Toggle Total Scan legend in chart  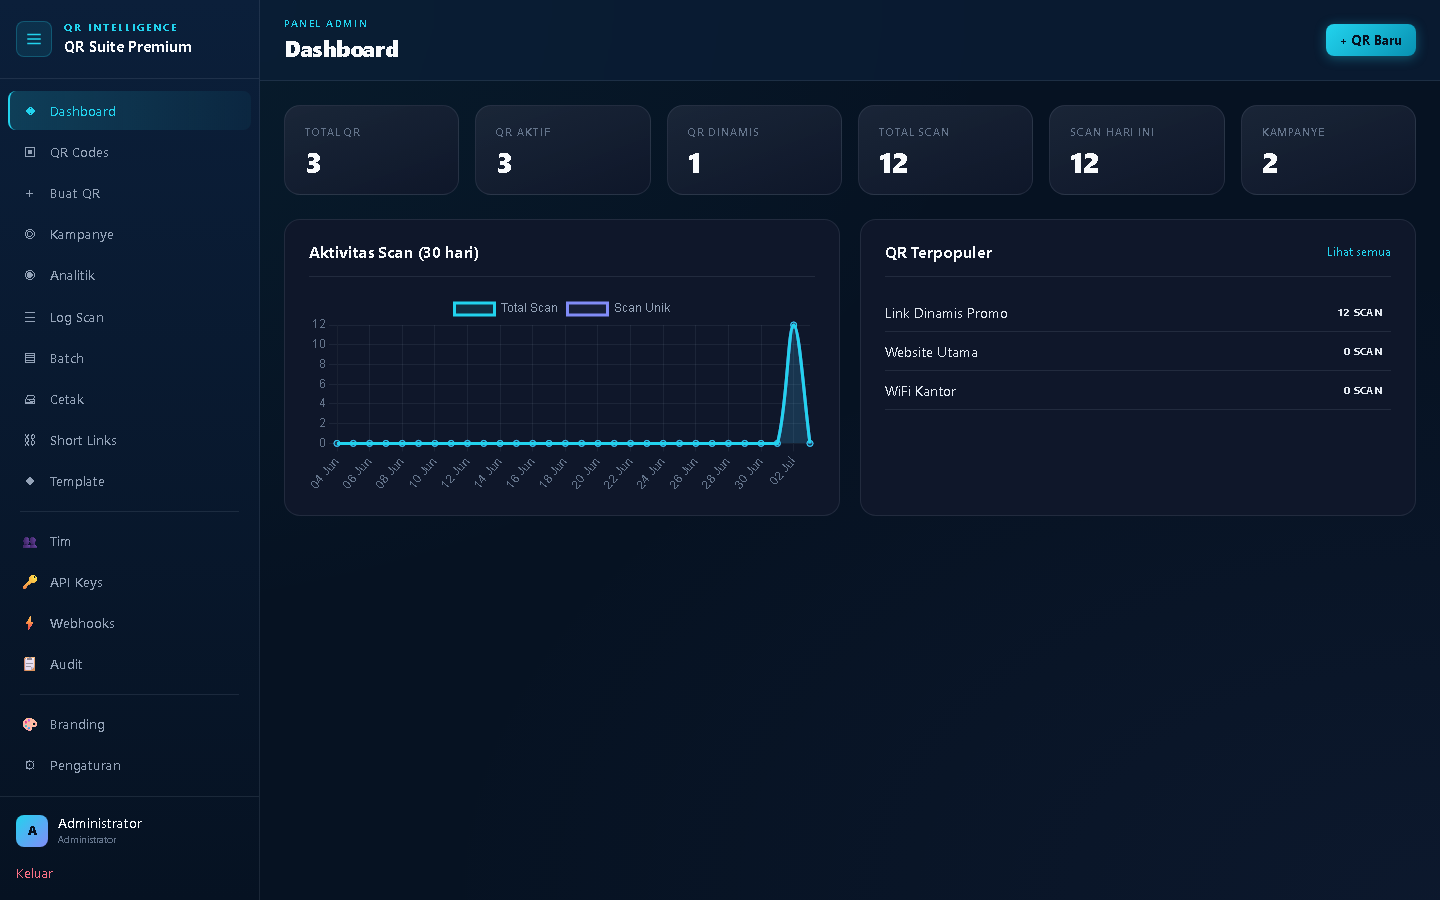[506, 308]
